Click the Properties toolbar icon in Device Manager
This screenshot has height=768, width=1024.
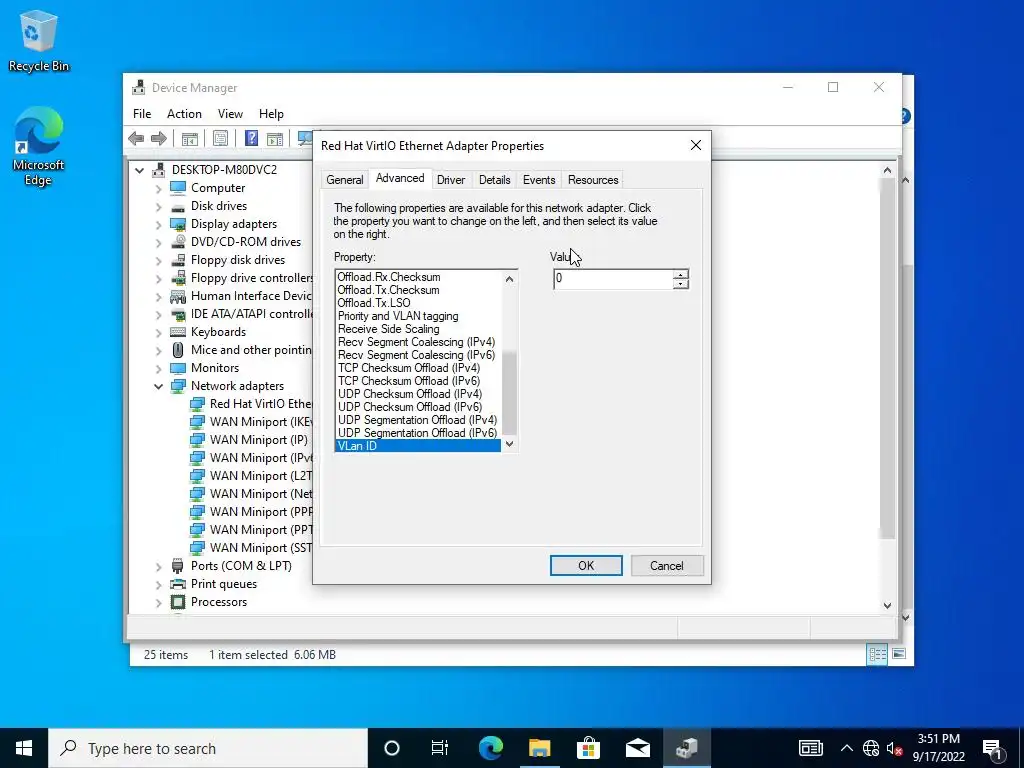pyautogui.click(x=221, y=138)
